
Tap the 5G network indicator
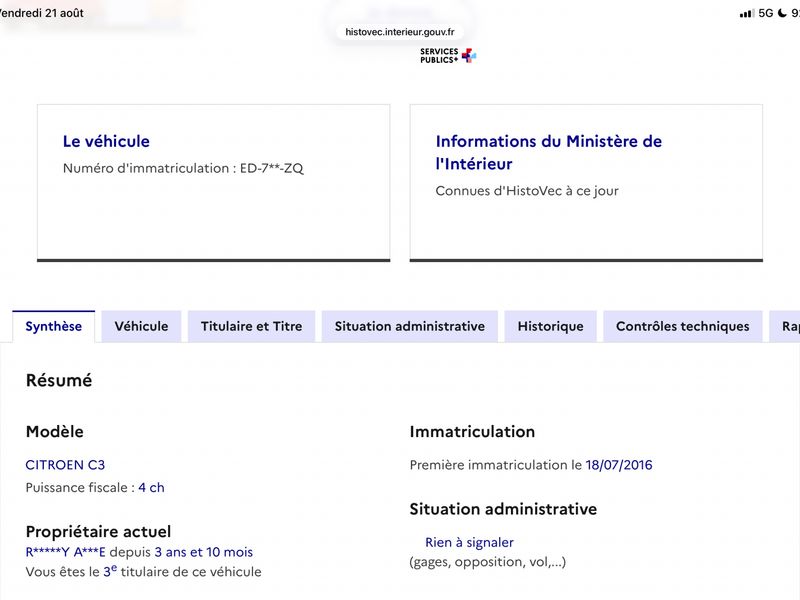tap(765, 13)
